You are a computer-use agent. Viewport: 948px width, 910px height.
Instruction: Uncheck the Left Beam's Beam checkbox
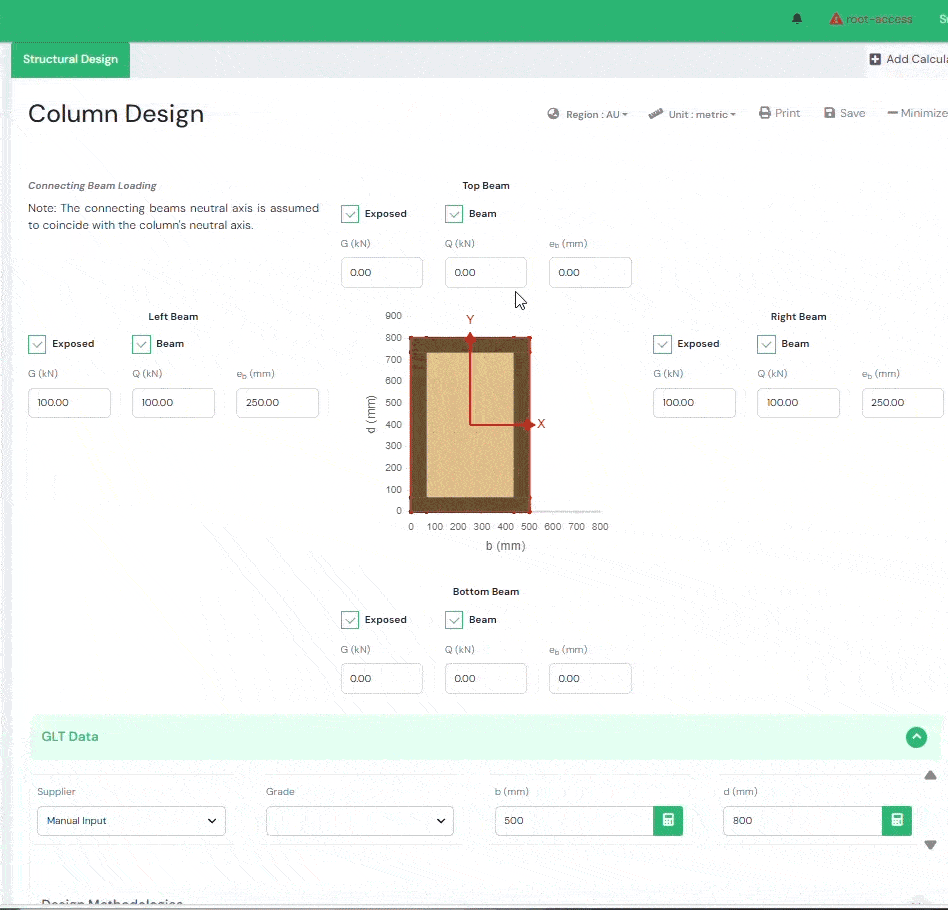tap(141, 344)
